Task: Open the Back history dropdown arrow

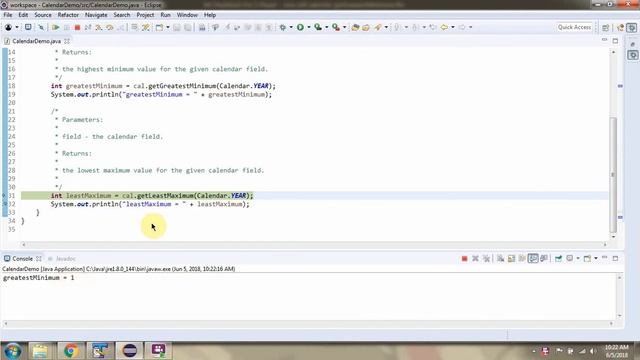Action: click(453, 27)
